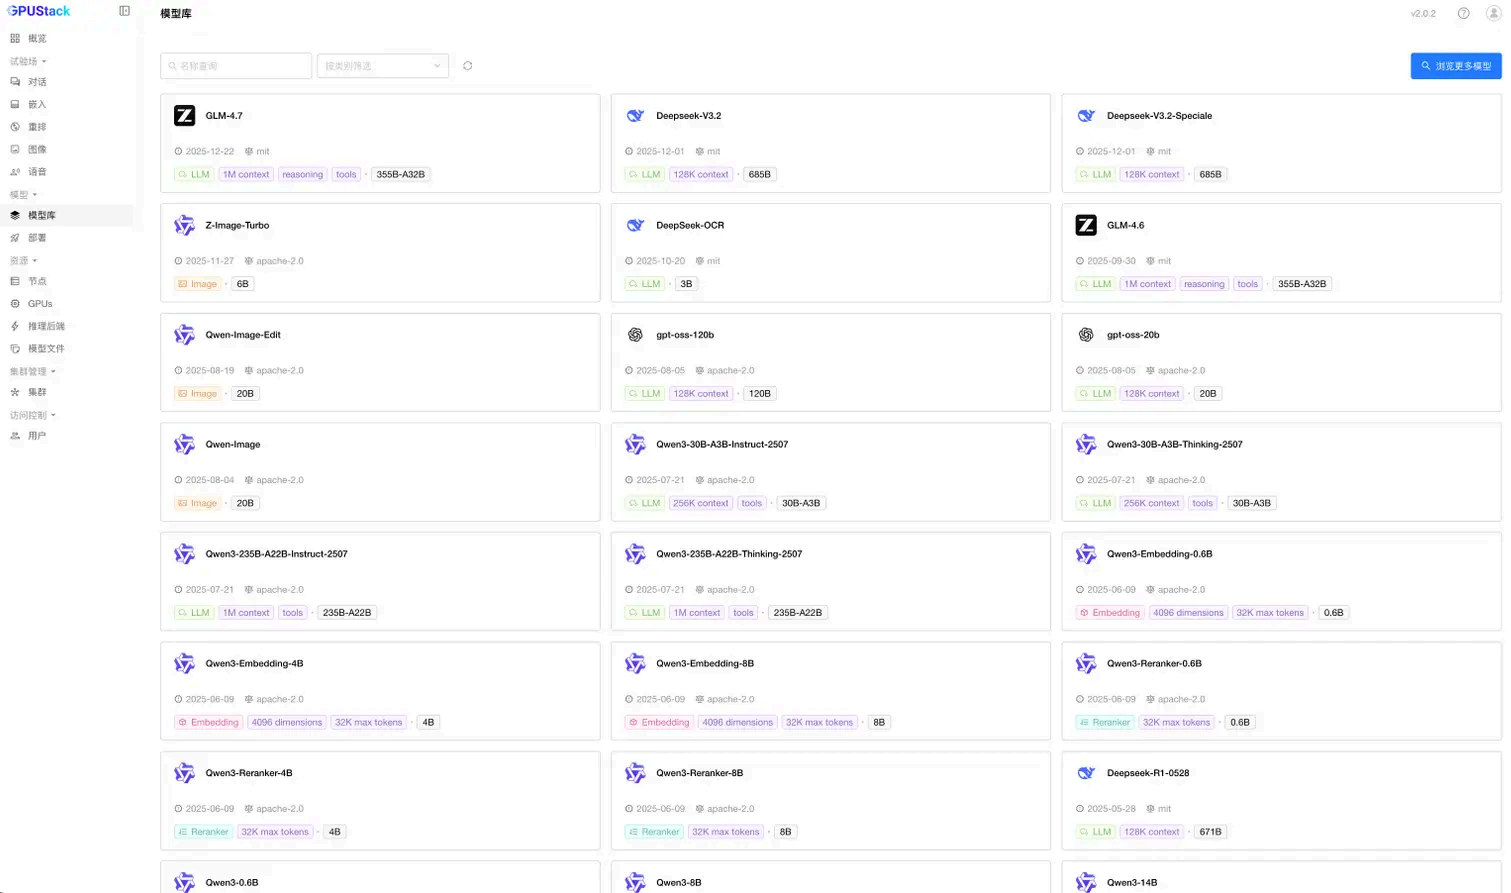The height and width of the screenshot is (893, 1511).
Task: Click the 概览 overview grid icon in the sidebar
Action: pos(15,38)
